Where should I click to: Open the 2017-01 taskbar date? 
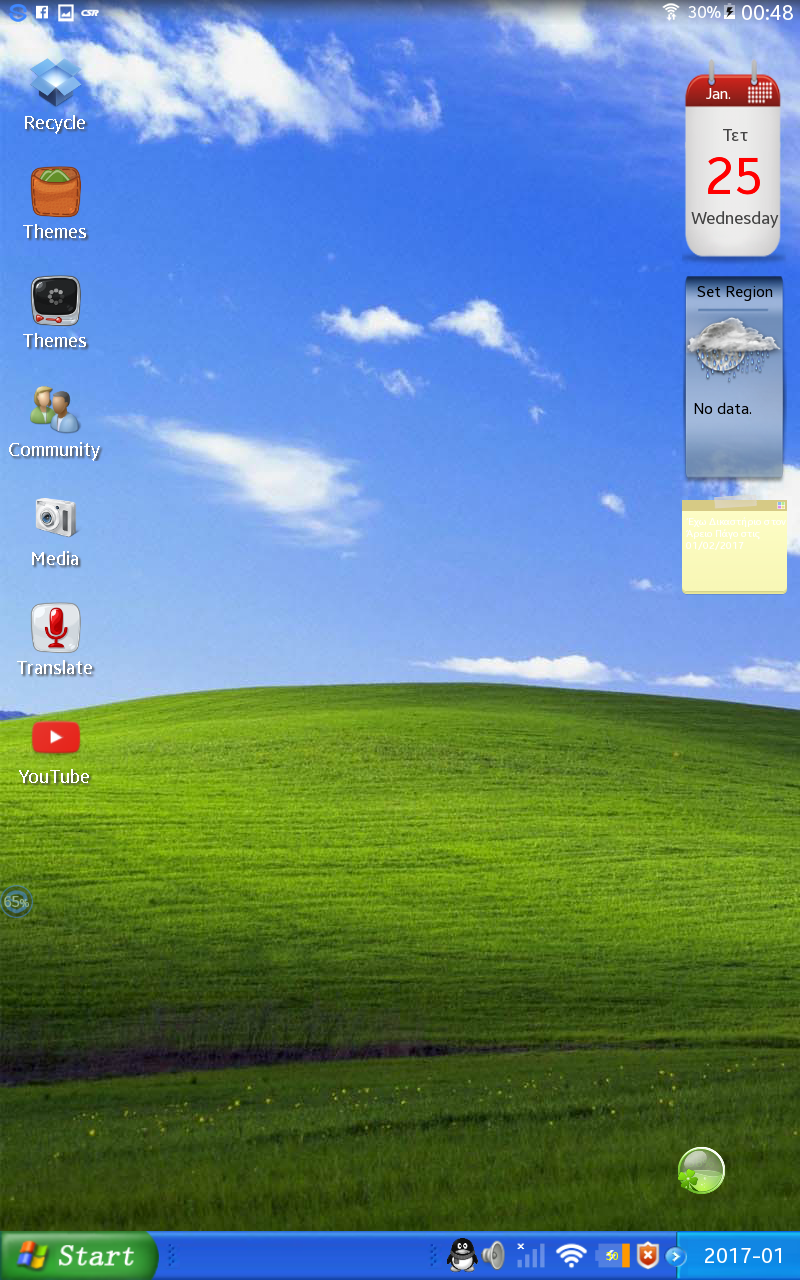pos(744,1256)
